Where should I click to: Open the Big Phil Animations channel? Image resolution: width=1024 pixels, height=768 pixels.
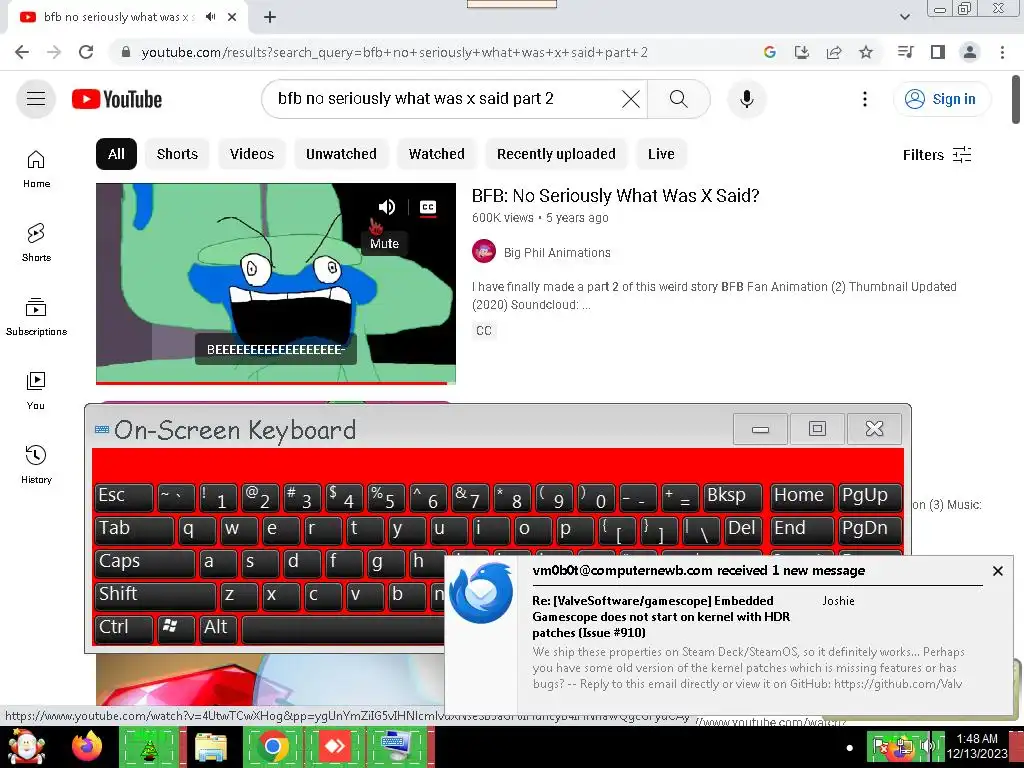coord(557,253)
